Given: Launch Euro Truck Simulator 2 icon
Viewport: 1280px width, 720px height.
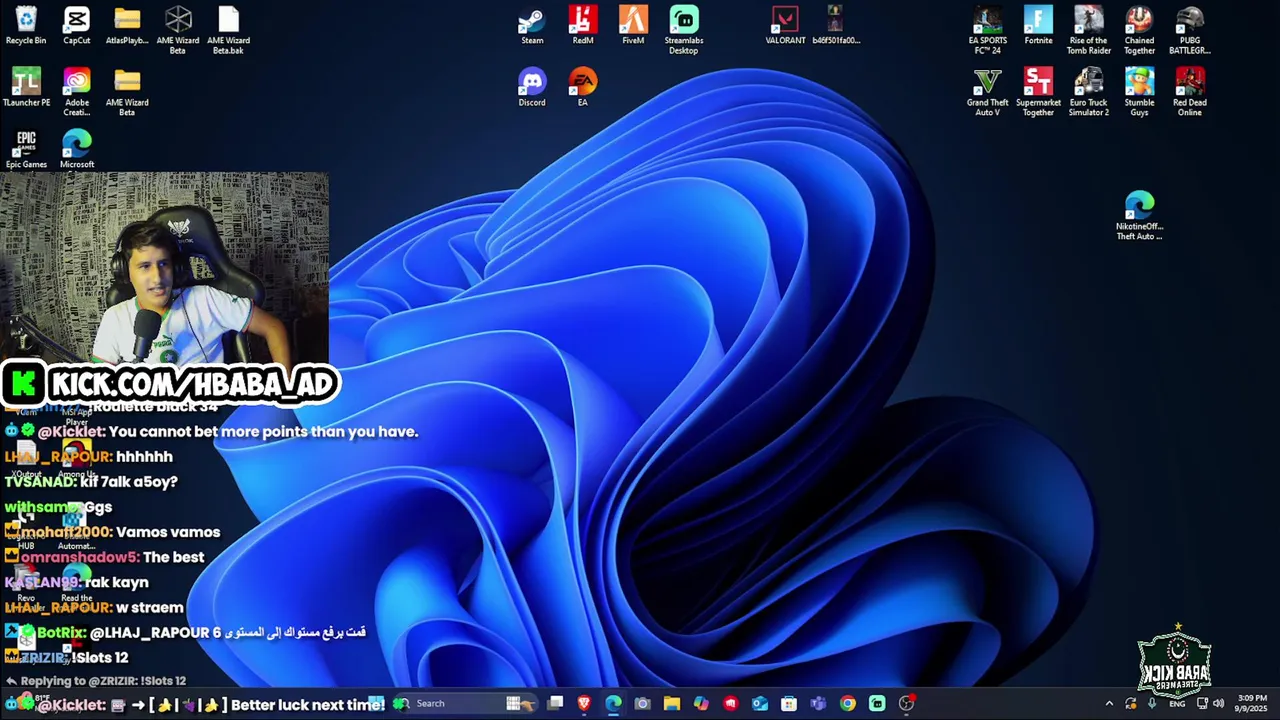Looking at the screenshot, I should pyautogui.click(x=1089, y=92).
